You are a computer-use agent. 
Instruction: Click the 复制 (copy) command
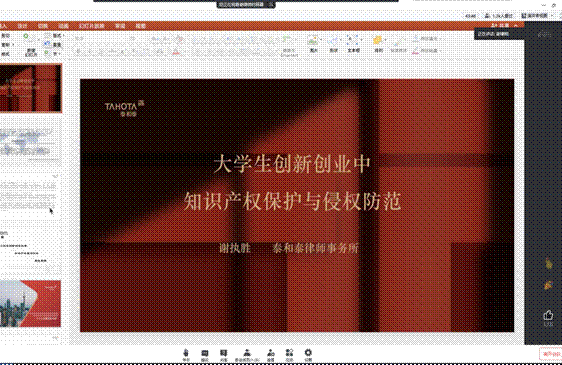[x=6, y=45]
